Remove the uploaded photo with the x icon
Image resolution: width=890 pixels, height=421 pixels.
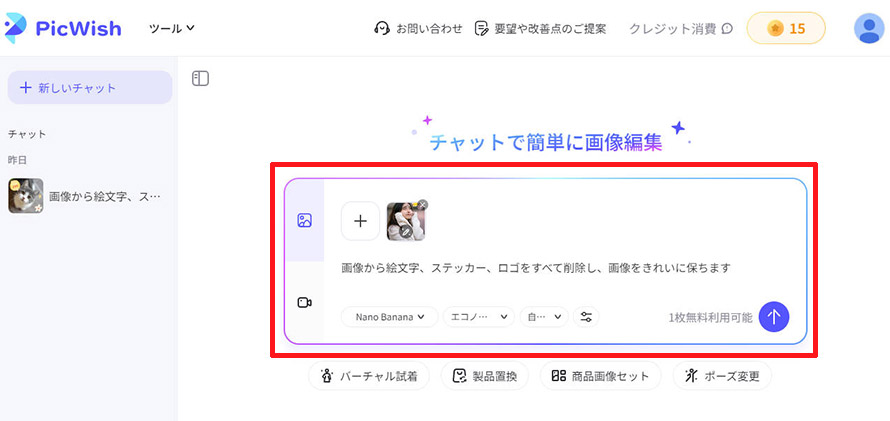click(x=423, y=204)
